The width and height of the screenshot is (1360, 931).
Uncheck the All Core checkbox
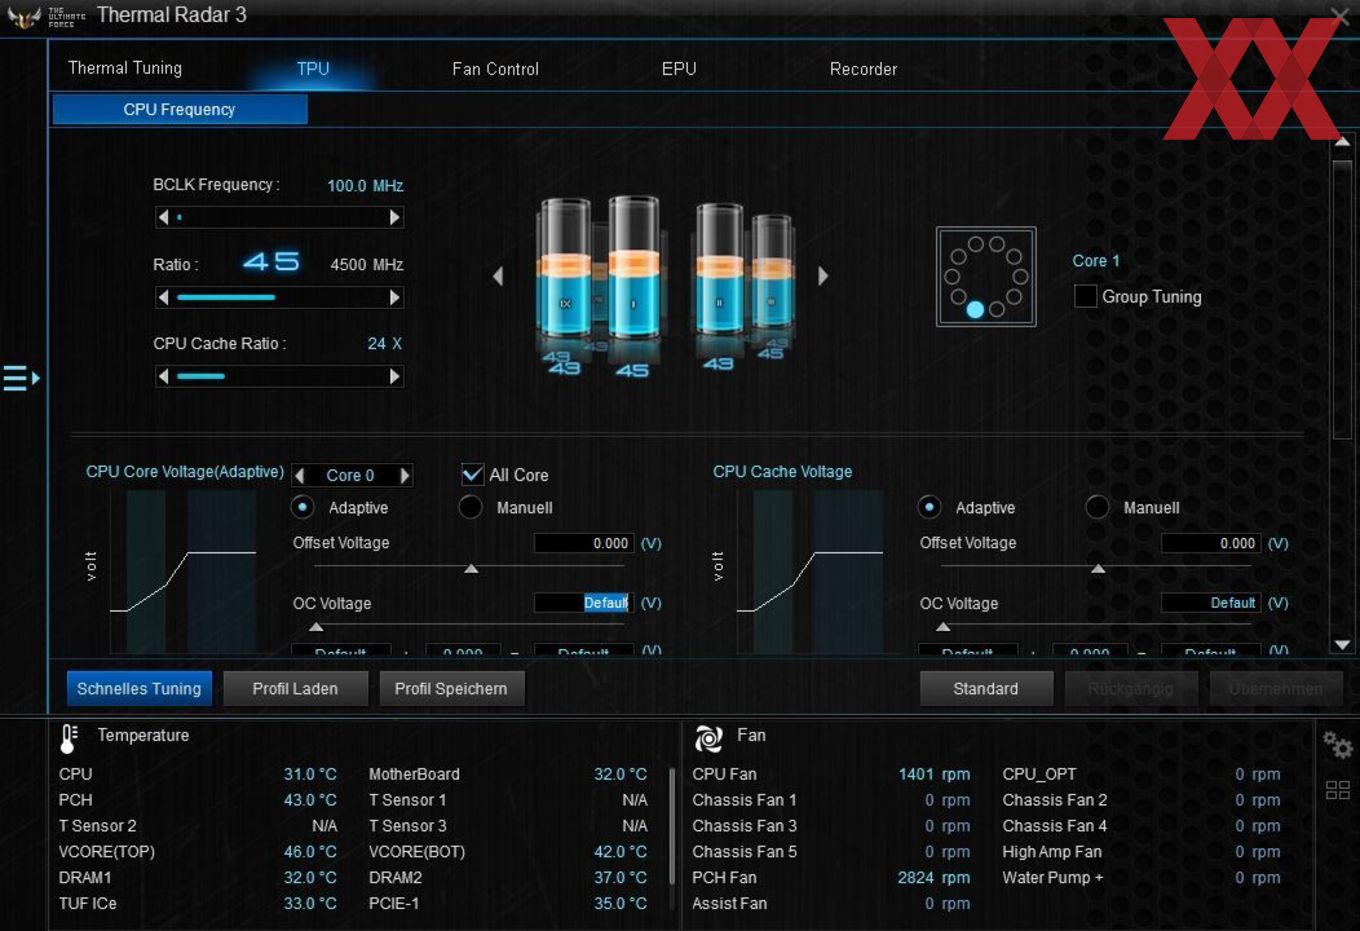tap(472, 474)
